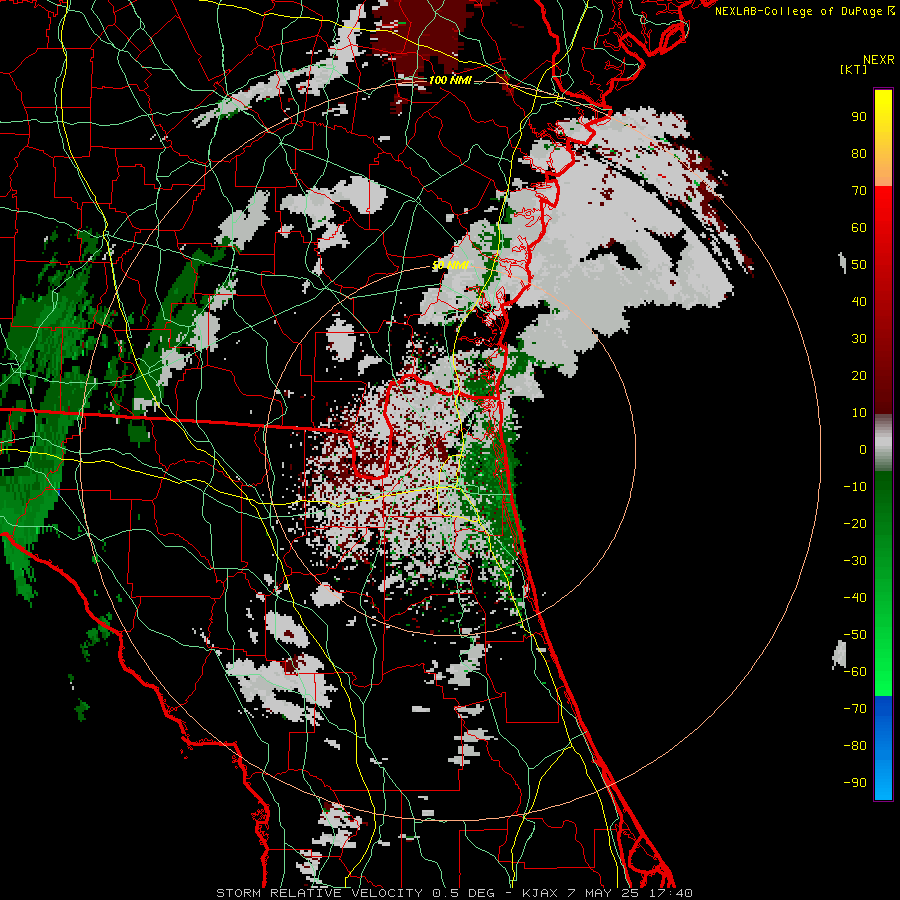900x900 pixels.
Task: Click the positive 80 value on velocity scale
Action: [x=859, y=154]
